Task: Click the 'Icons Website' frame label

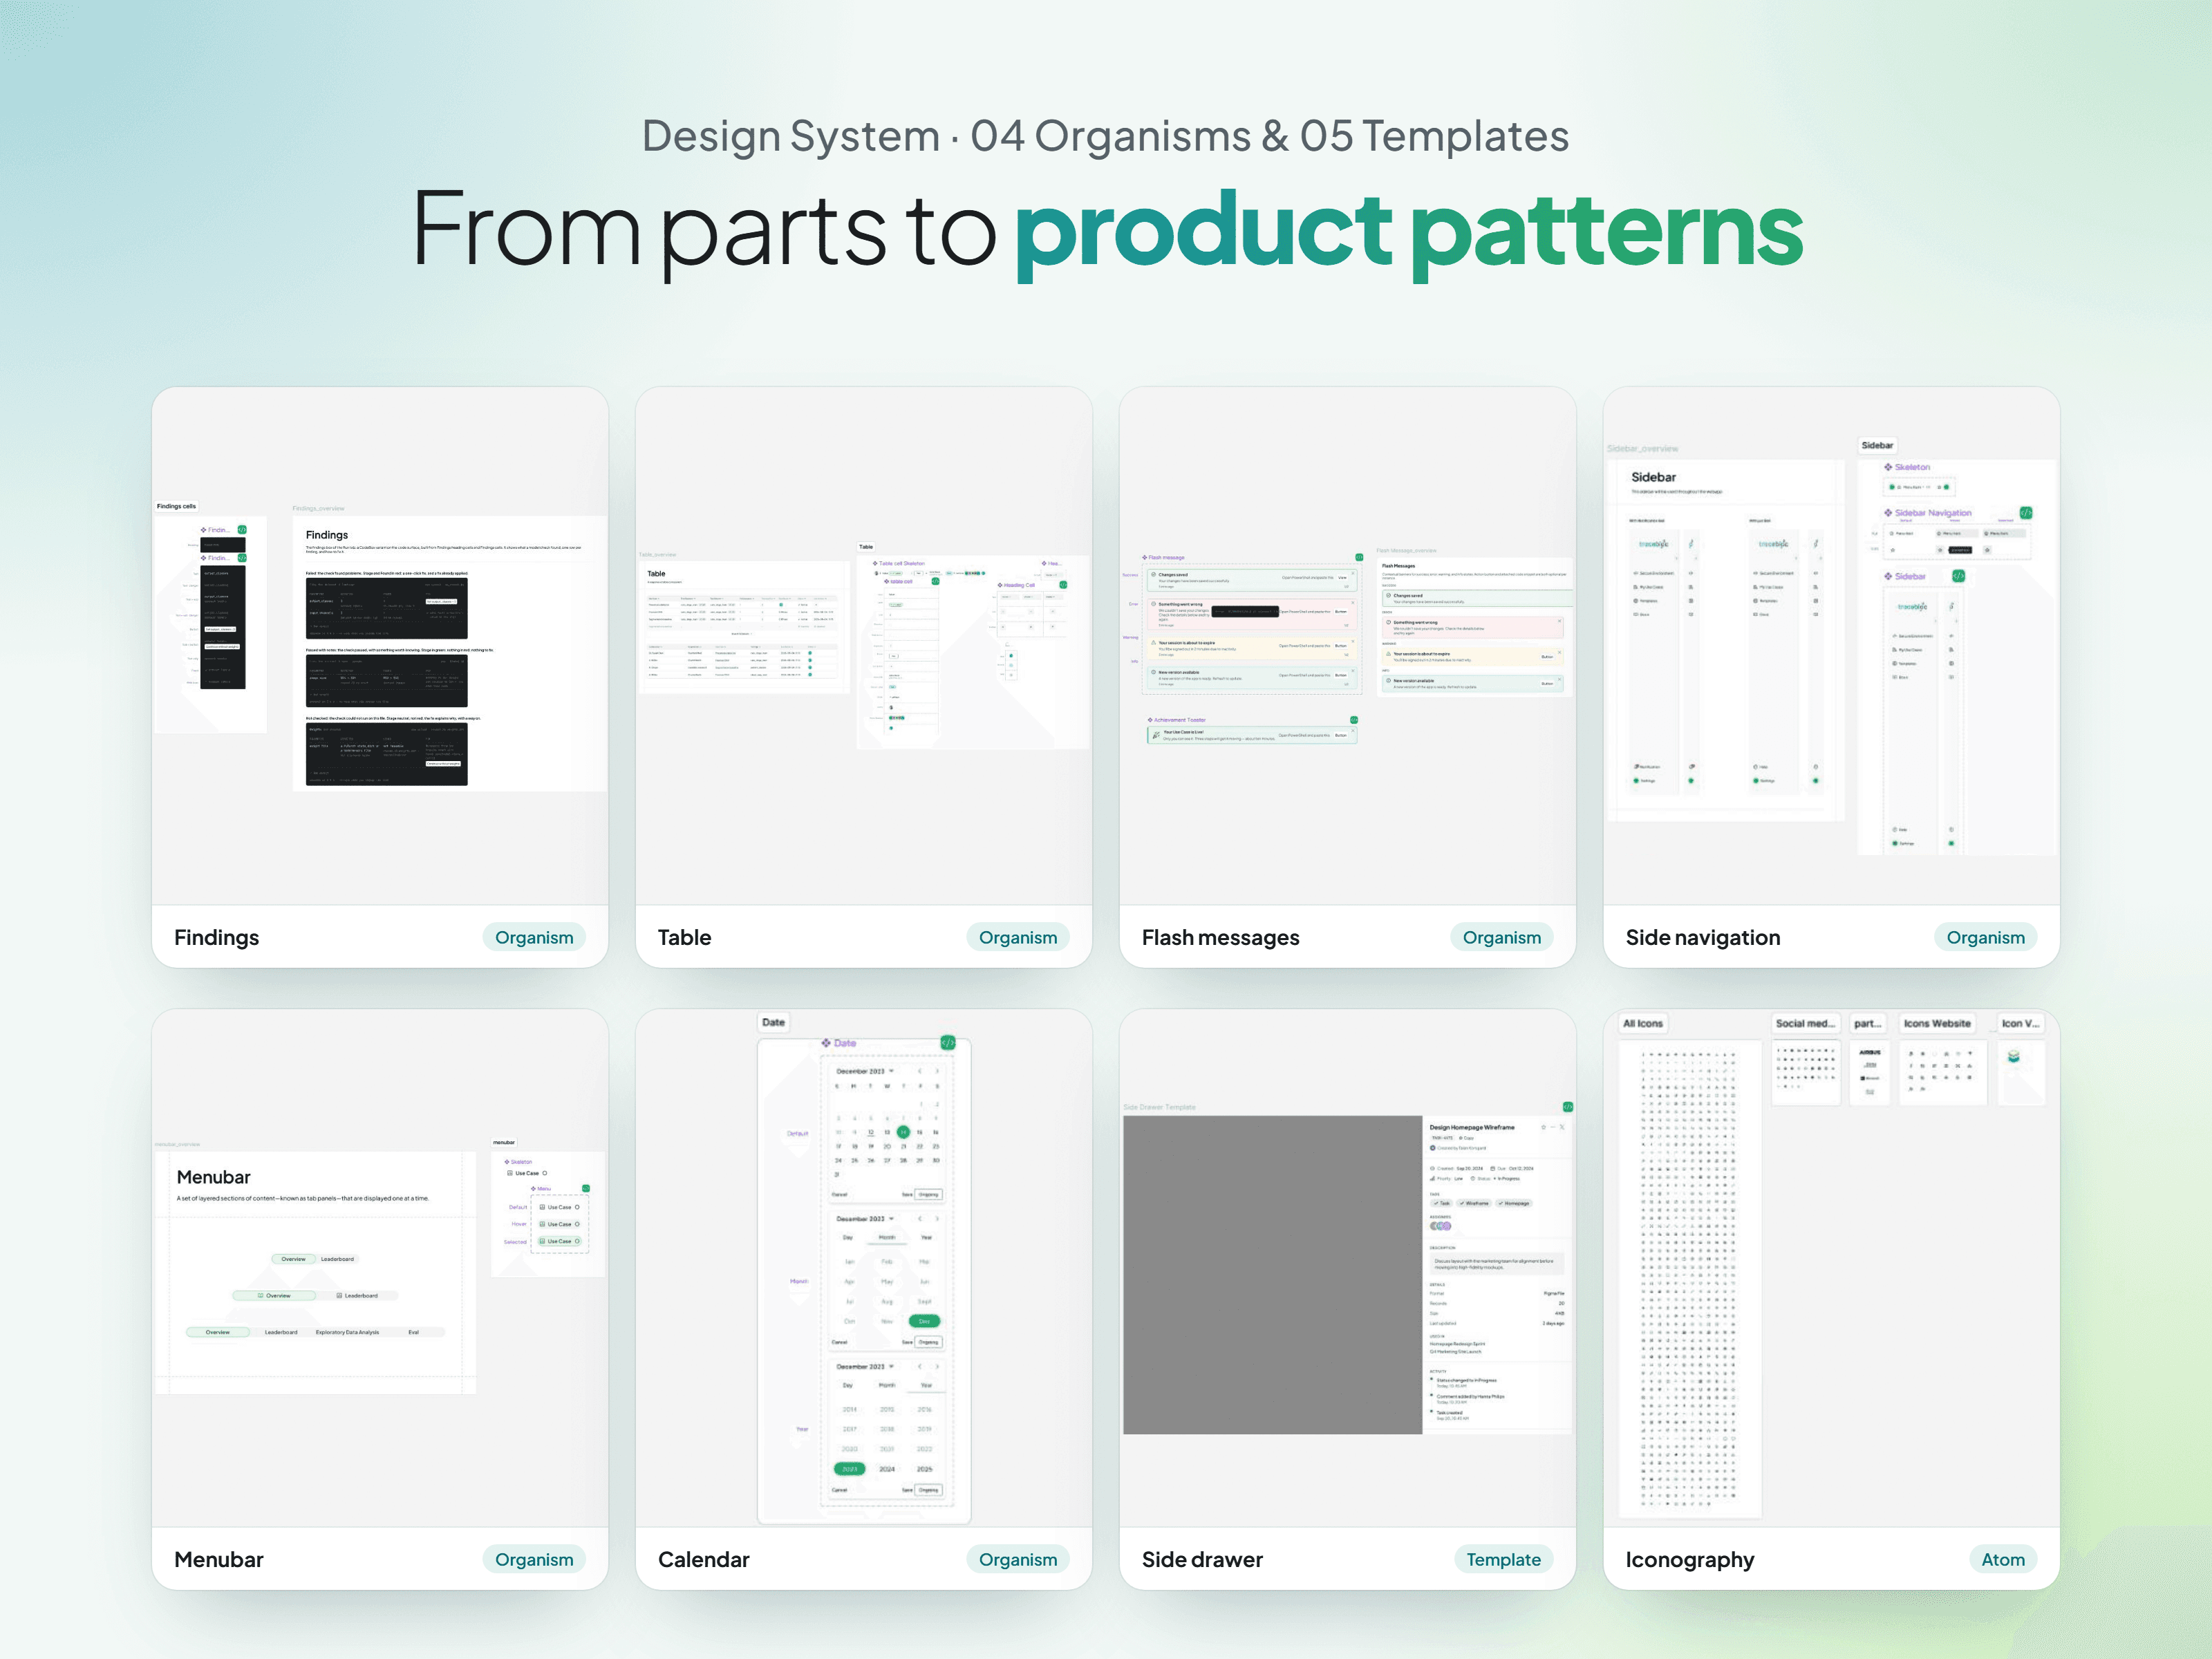Action: (x=1937, y=1023)
